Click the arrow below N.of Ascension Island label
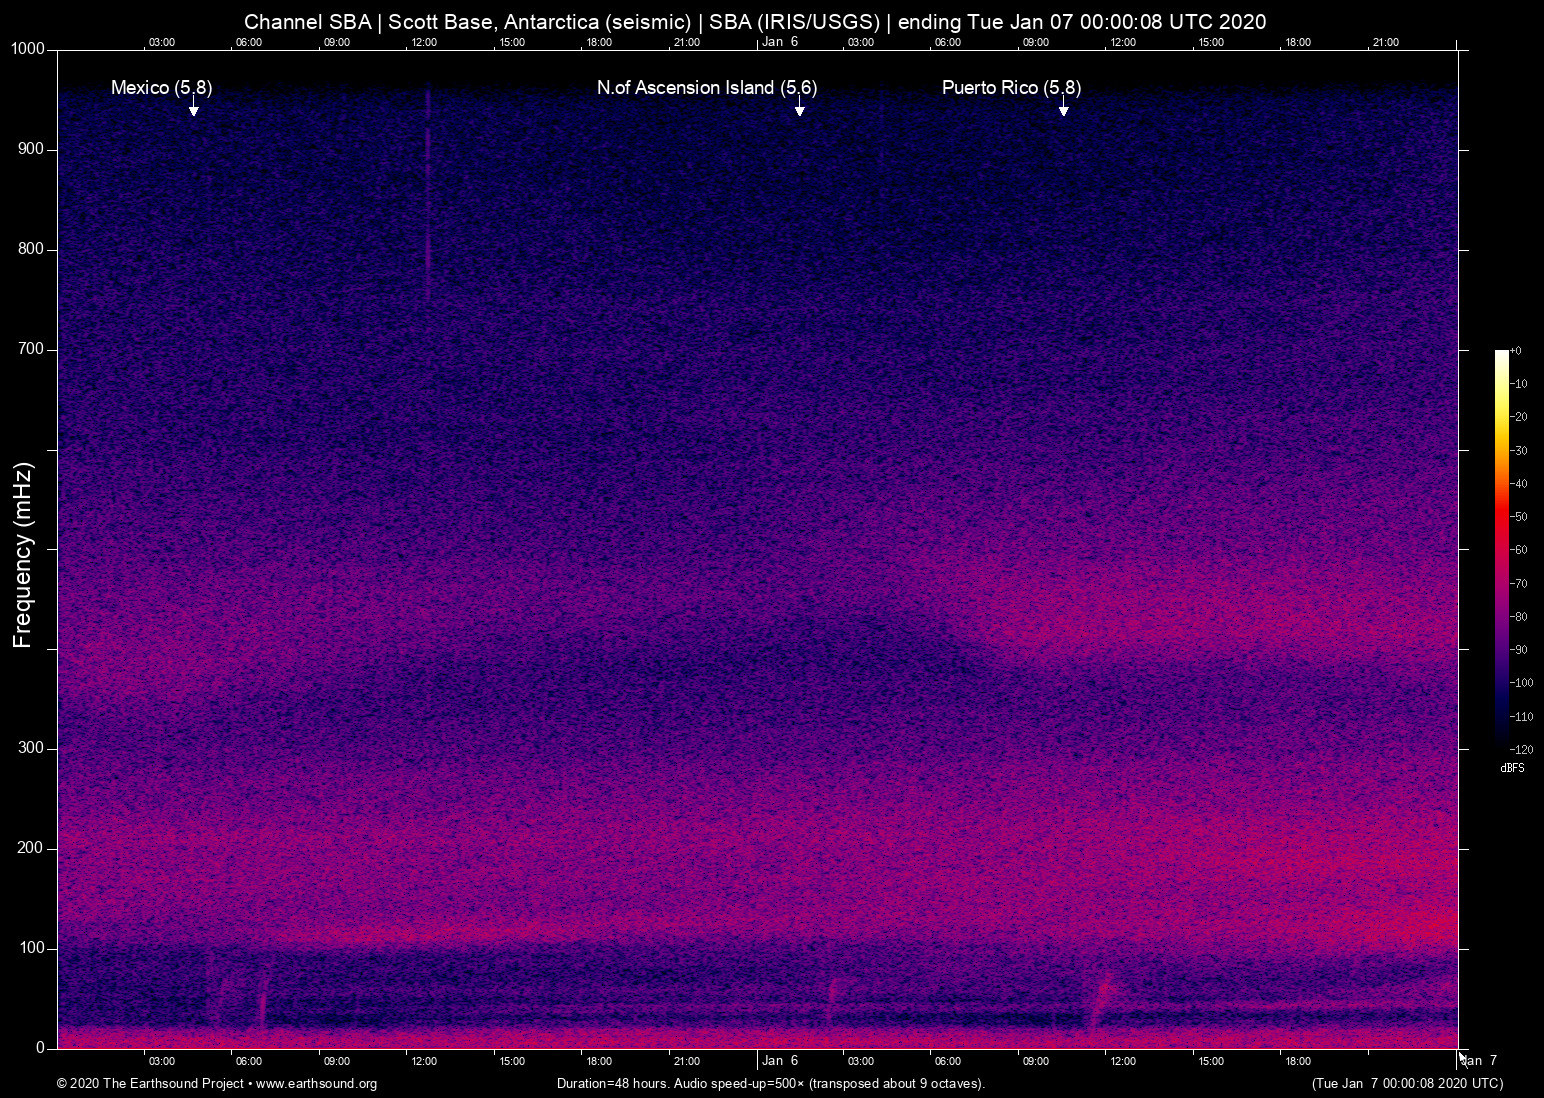The height and width of the screenshot is (1098, 1544). (799, 109)
